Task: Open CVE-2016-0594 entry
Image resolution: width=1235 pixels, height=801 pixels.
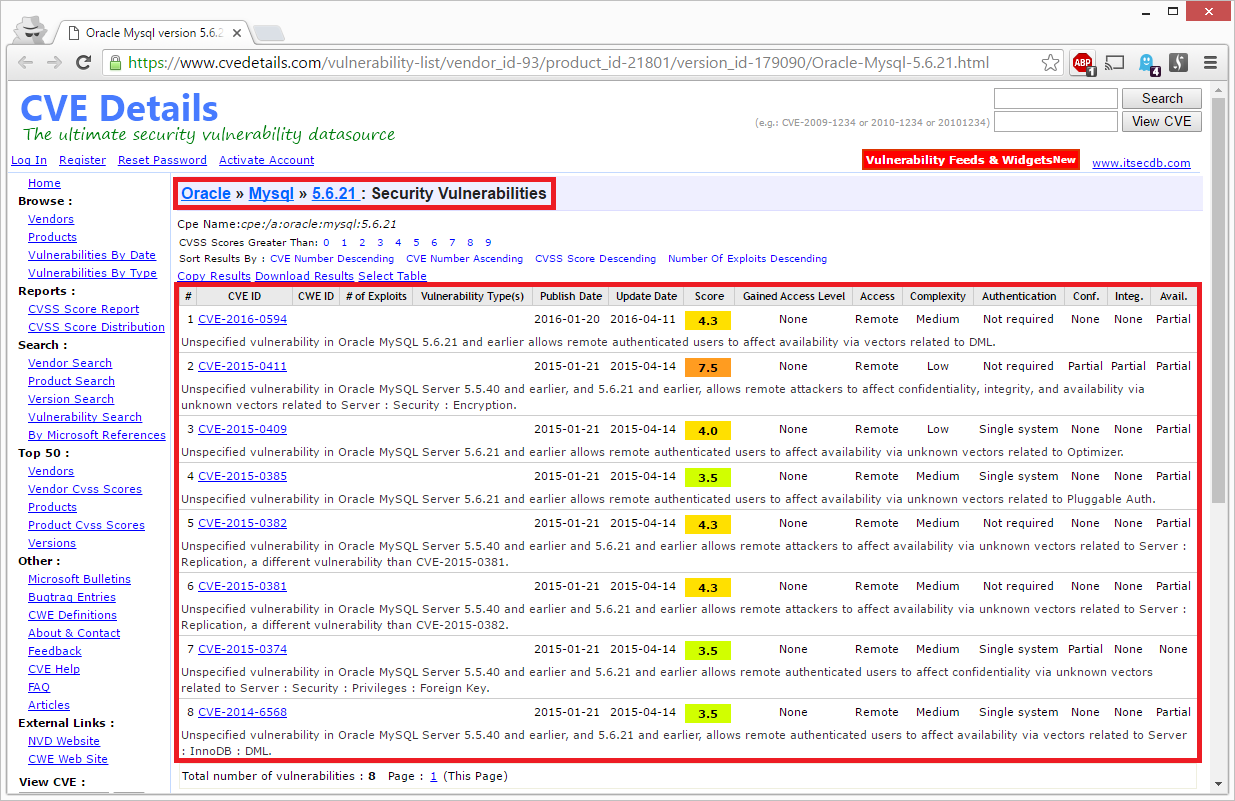Action: [x=242, y=320]
